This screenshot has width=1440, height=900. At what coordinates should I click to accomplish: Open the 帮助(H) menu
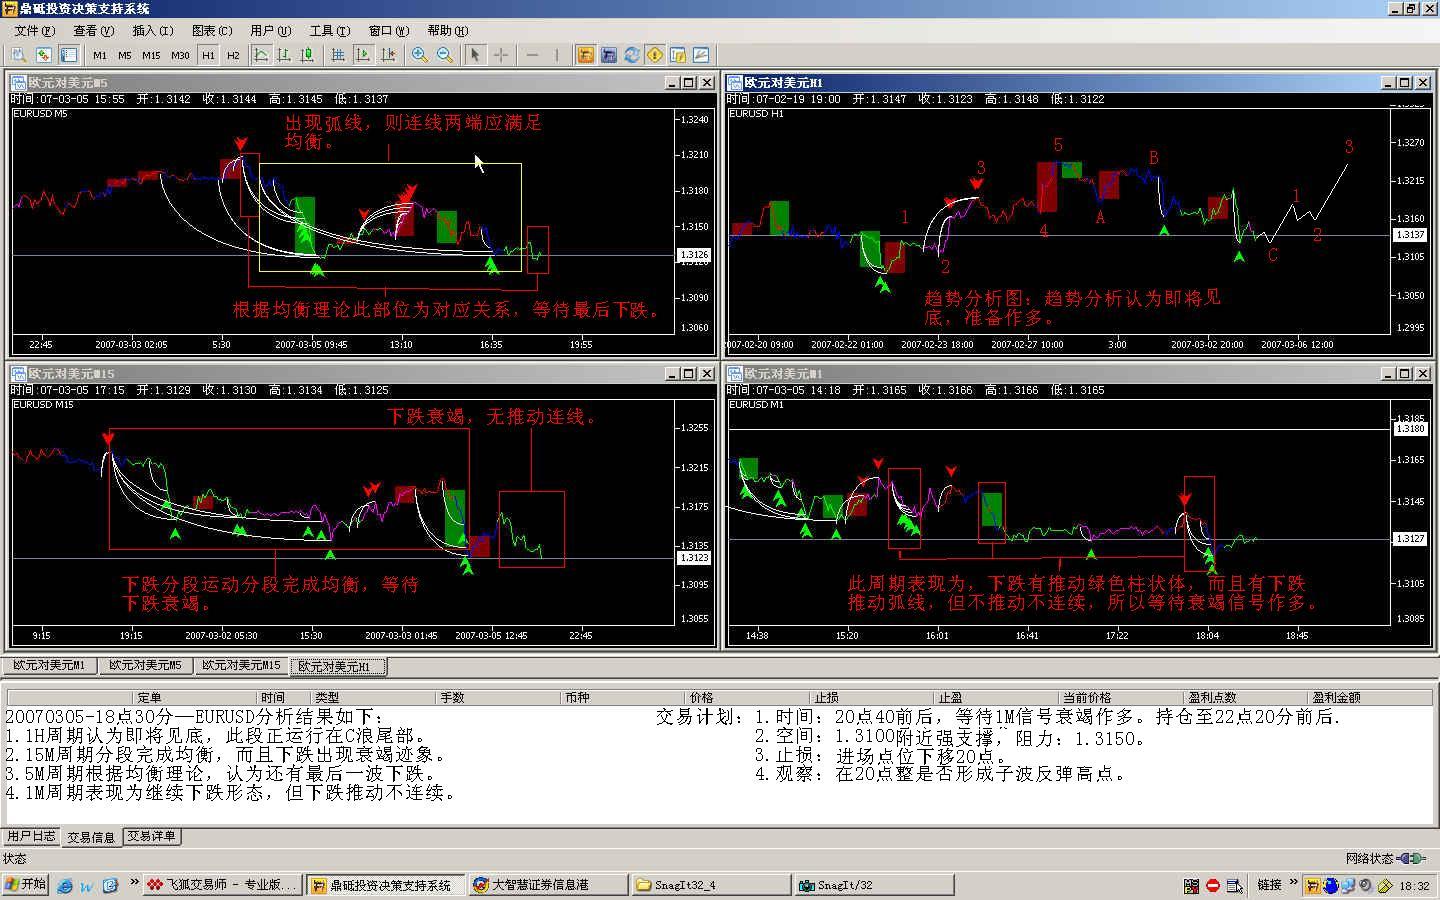click(x=447, y=31)
